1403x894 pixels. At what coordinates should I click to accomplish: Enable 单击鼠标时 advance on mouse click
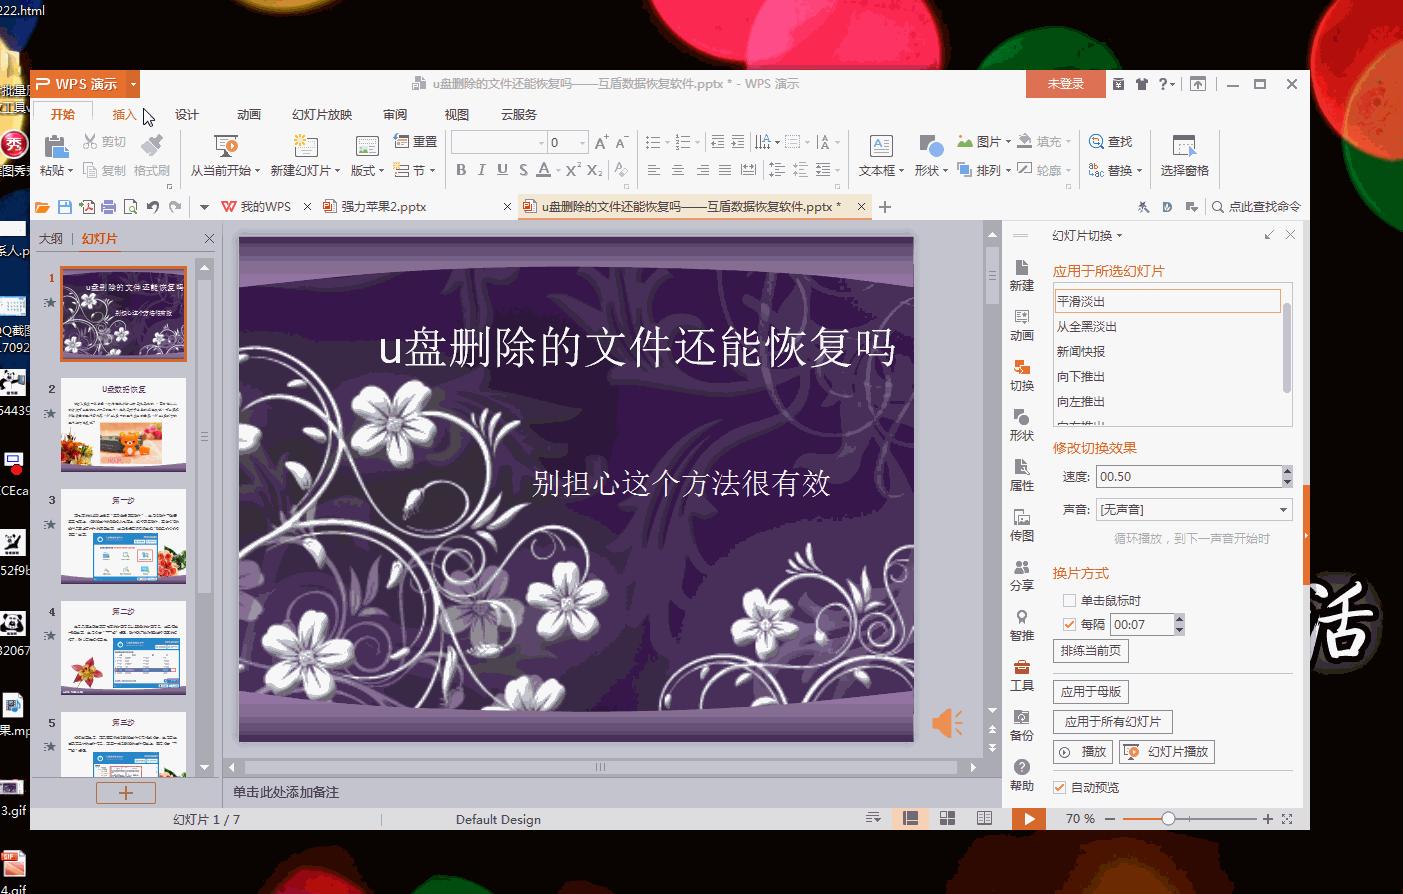pyautogui.click(x=1069, y=600)
